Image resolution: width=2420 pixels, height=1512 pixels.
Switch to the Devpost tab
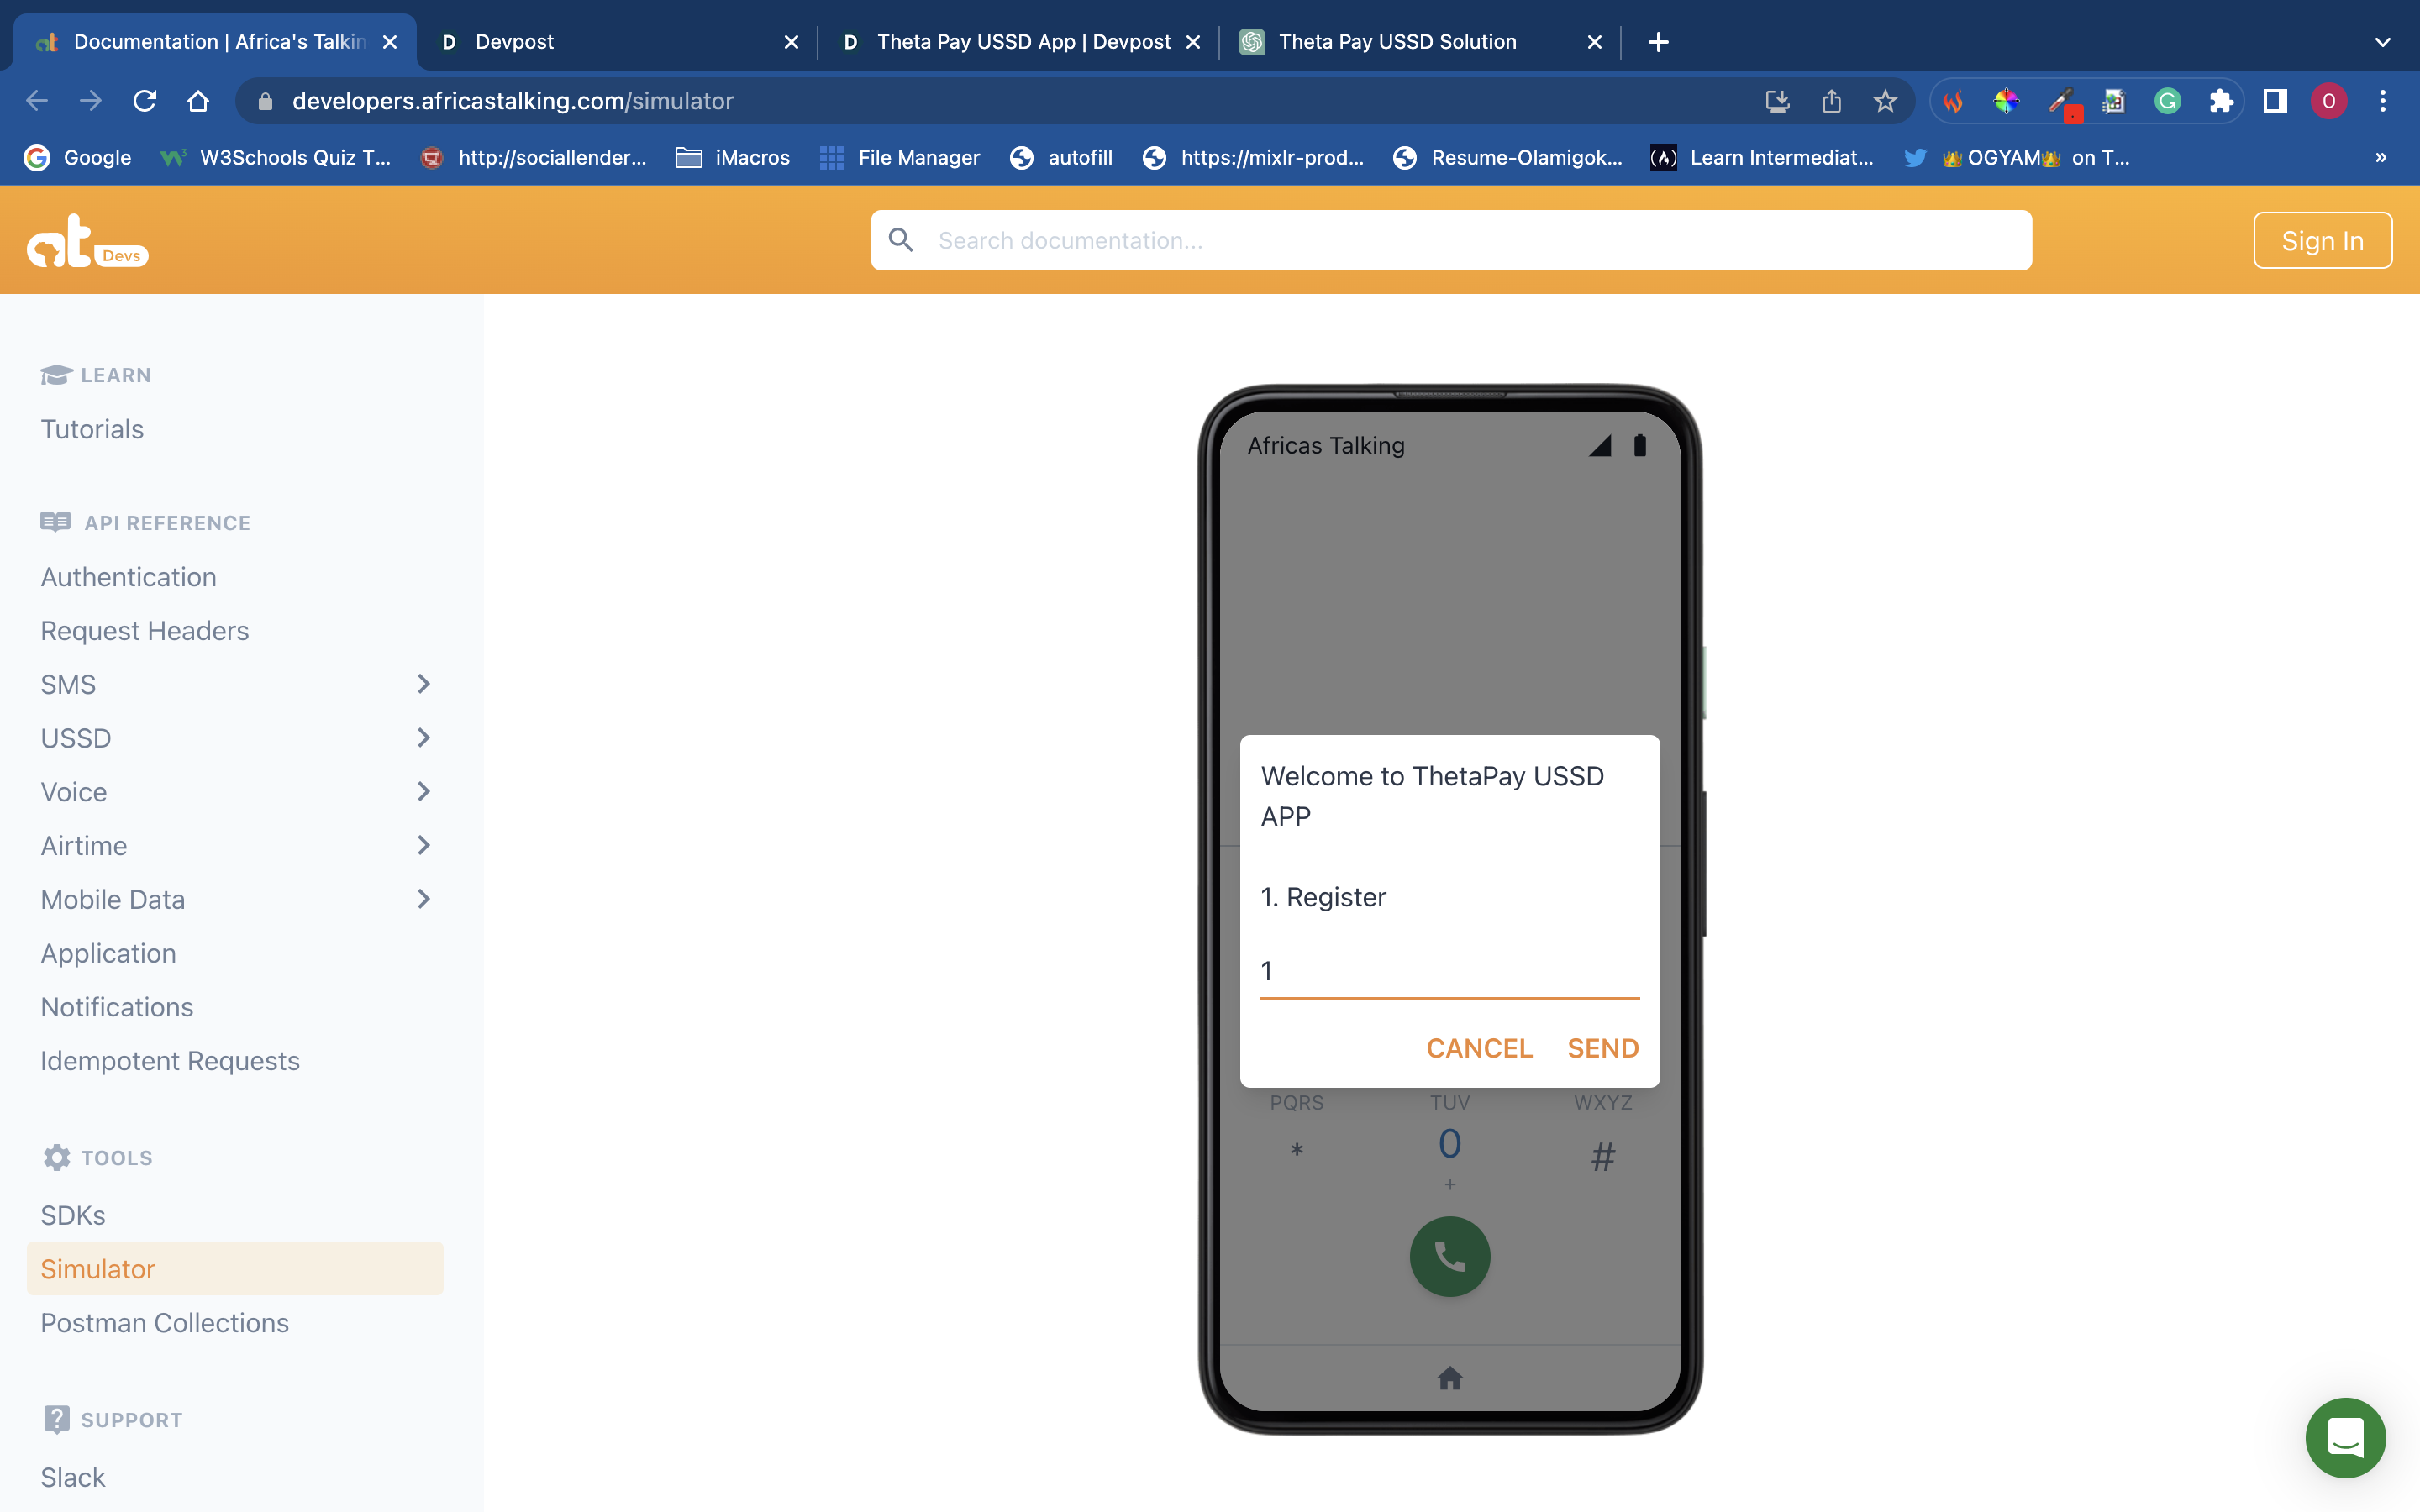pos(514,42)
